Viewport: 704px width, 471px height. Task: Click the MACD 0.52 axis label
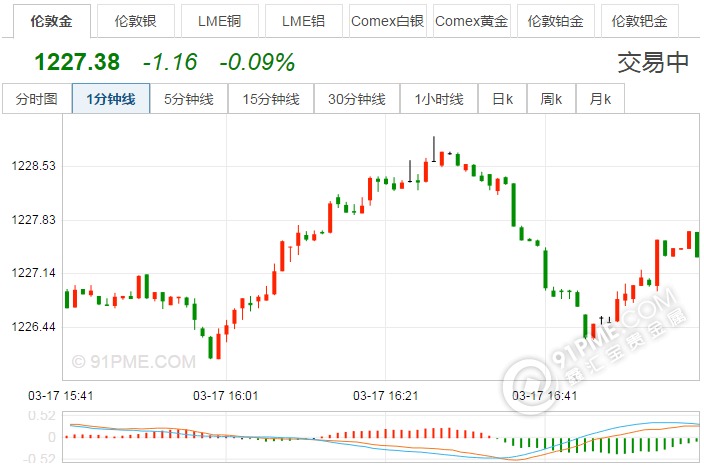click(x=42, y=416)
